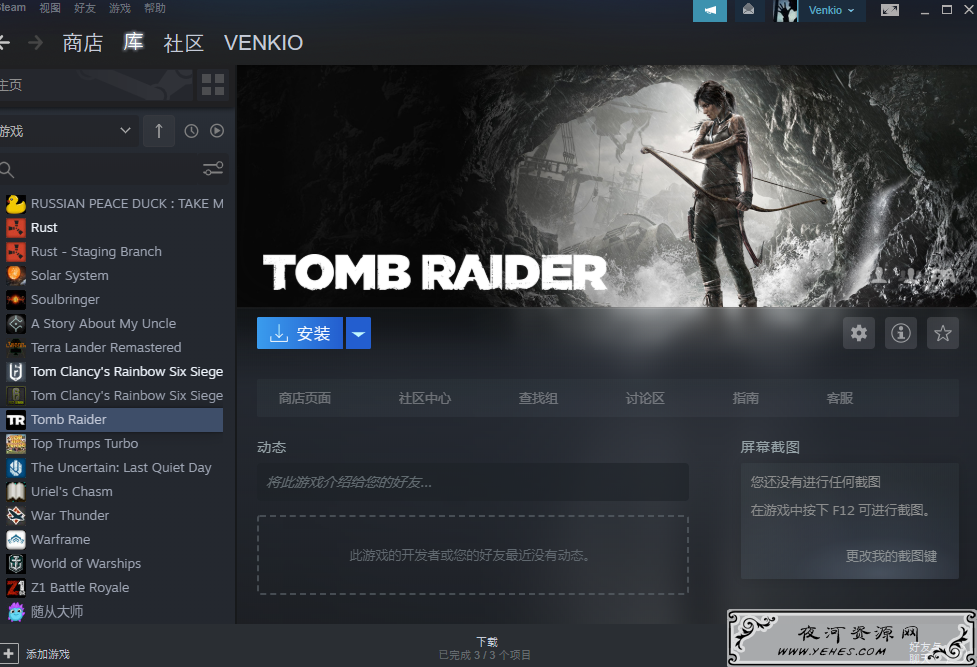Select Soulbringer in game list
Image resolution: width=977 pixels, height=667 pixels.
click(112, 300)
